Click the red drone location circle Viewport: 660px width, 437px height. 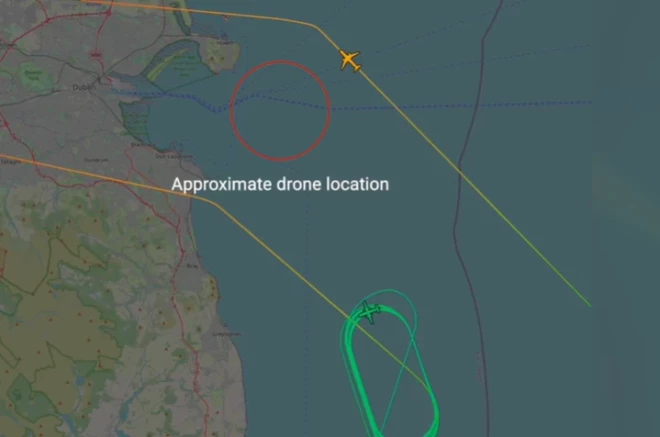click(280, 111)
